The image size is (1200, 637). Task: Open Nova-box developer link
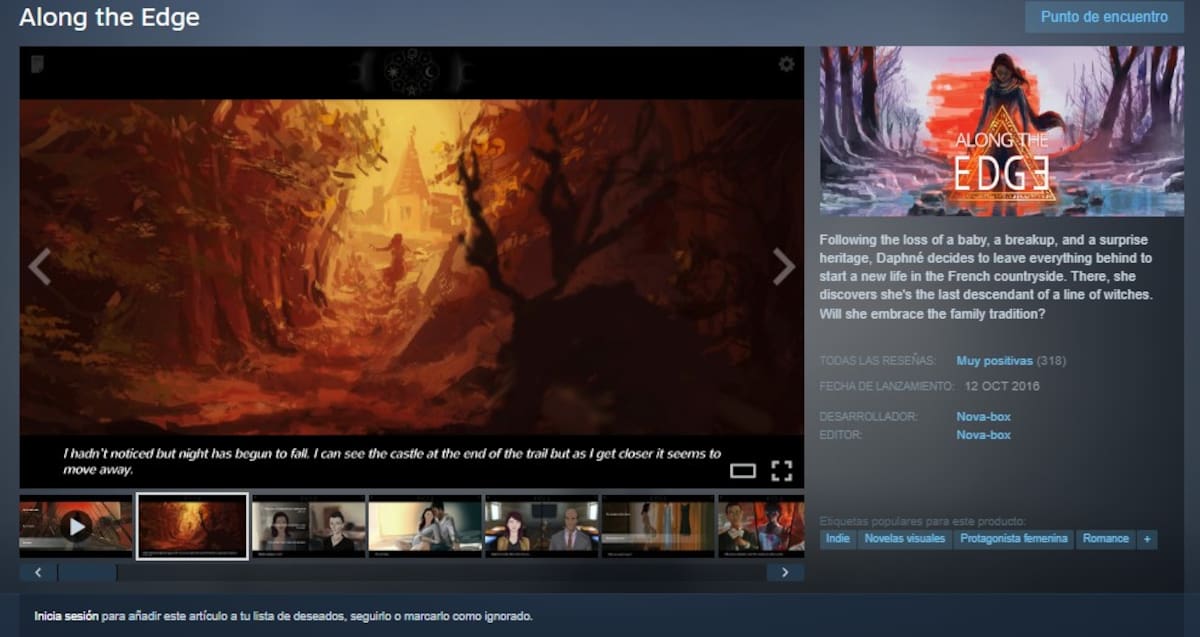pos(983,416)
